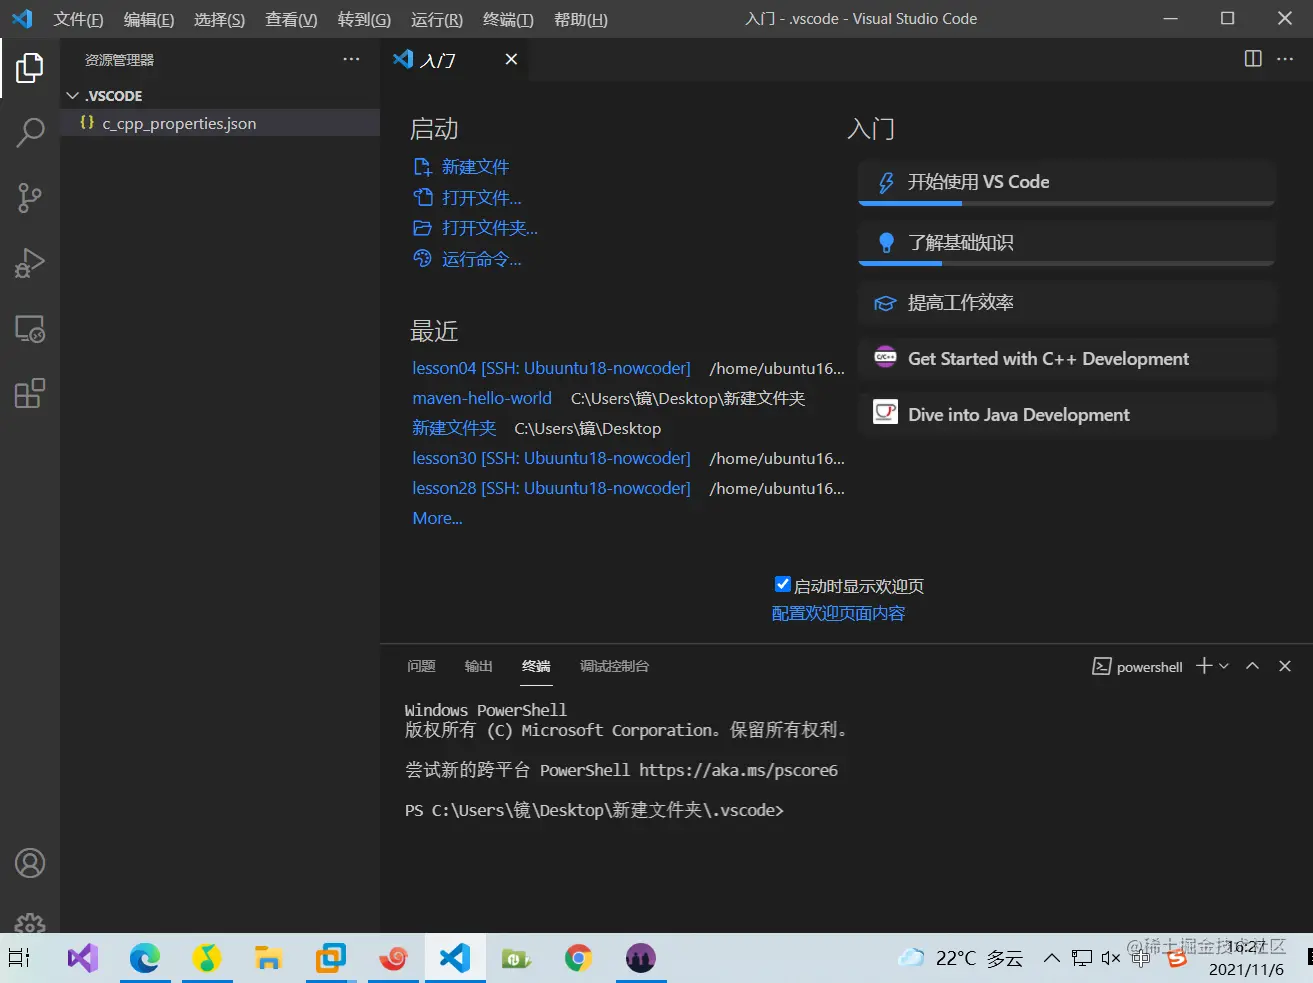The width and height of the screenshot is (1313, 983).
Task: Open the 文件 menu
Action: pyautogui.click(x=78, y=20)
